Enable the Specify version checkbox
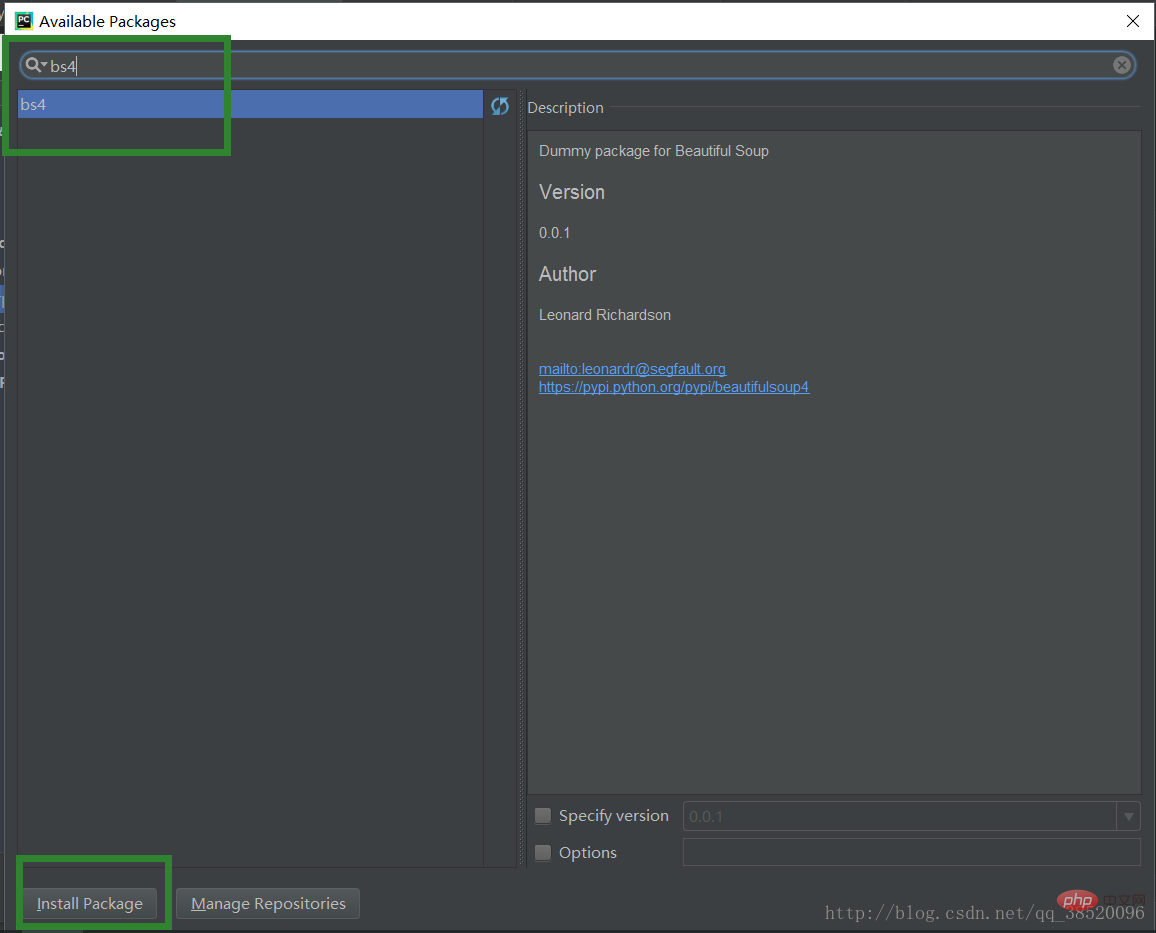This screenshot has width=1156, height=933. pyautogui.click(x=543, y=816)
